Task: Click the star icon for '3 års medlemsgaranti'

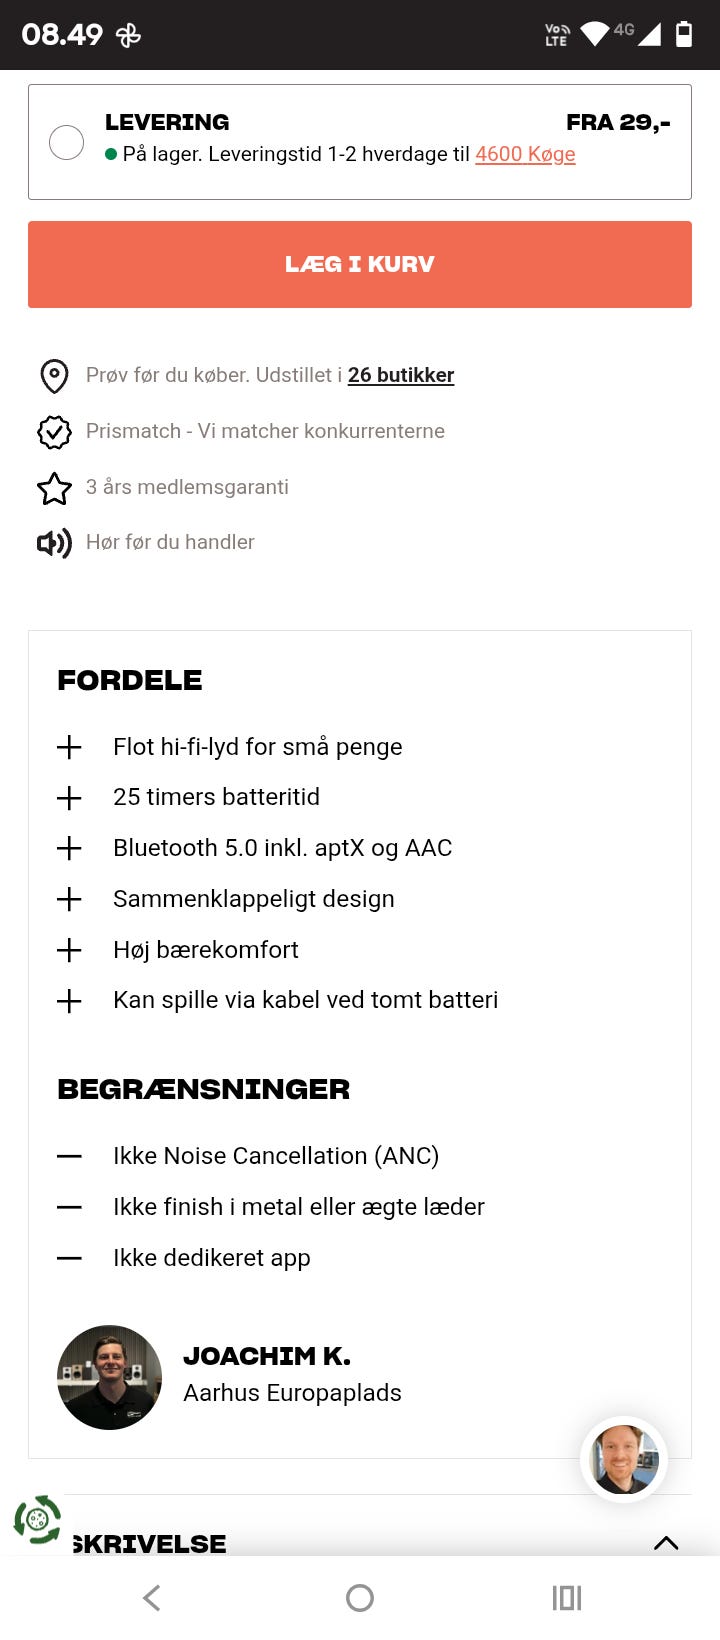Action: coord(54,487)
